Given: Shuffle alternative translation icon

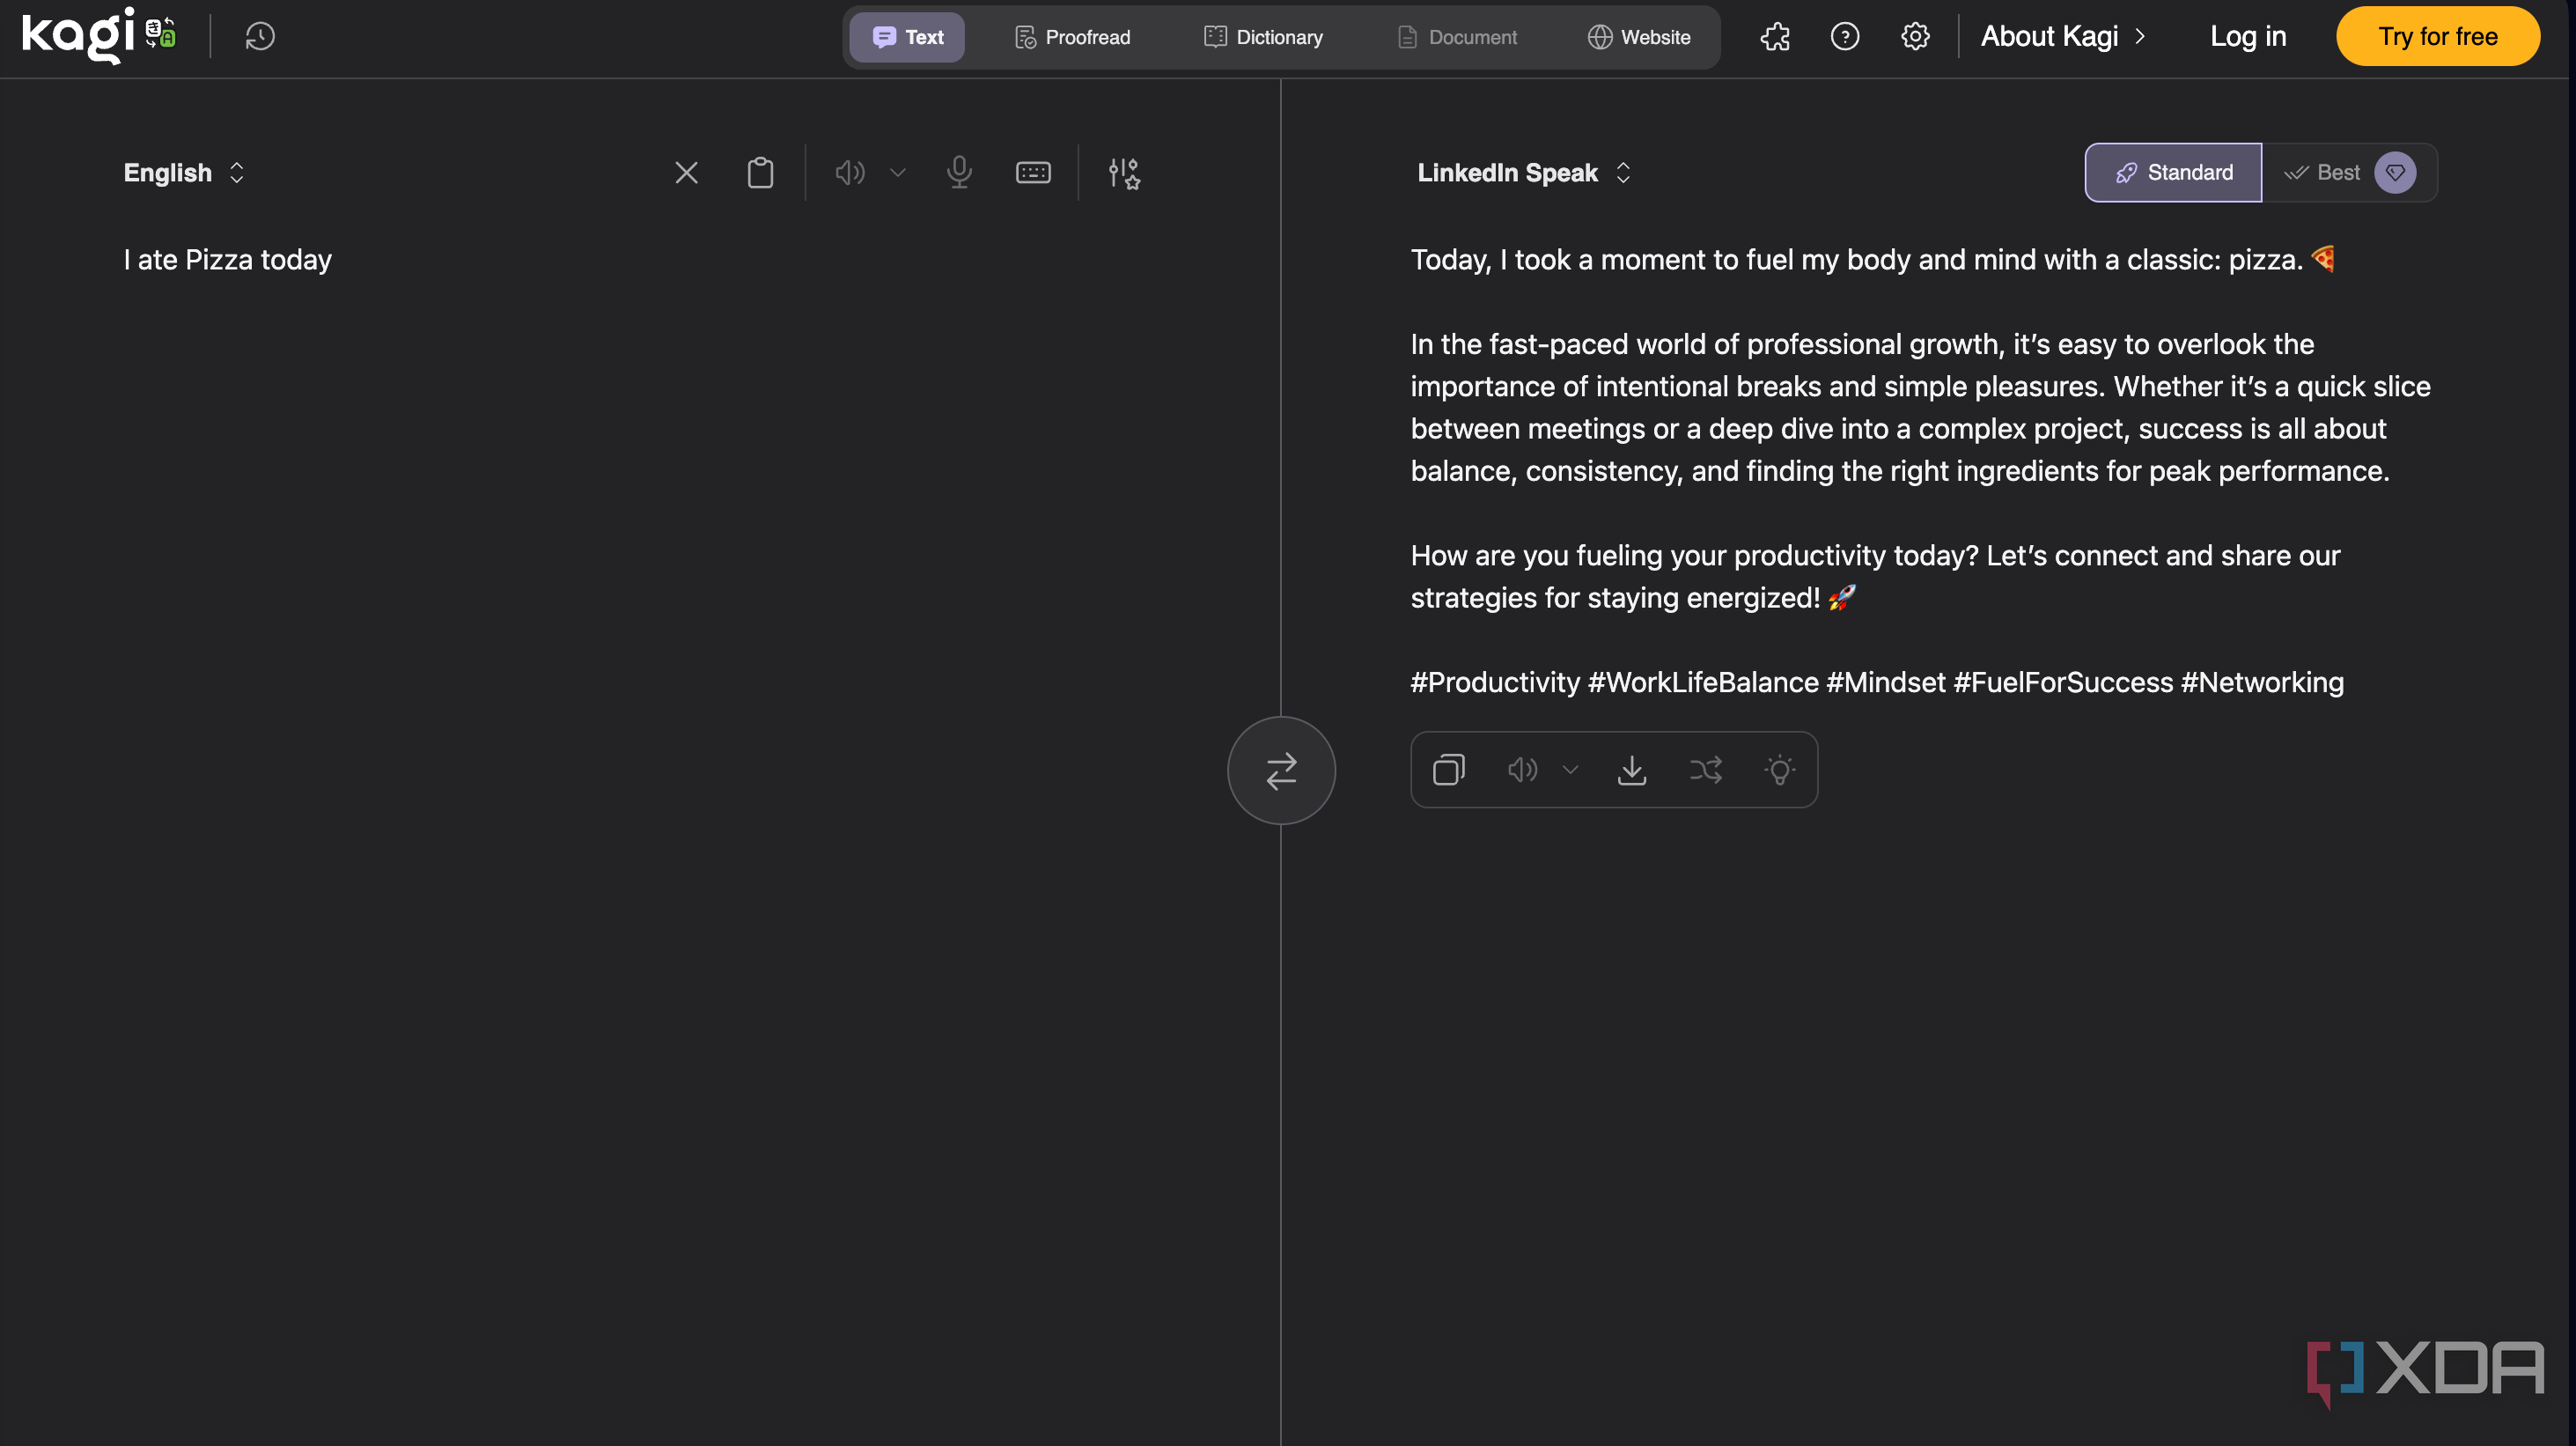Looking at the screenshot, I should [x=1706, y=769].
